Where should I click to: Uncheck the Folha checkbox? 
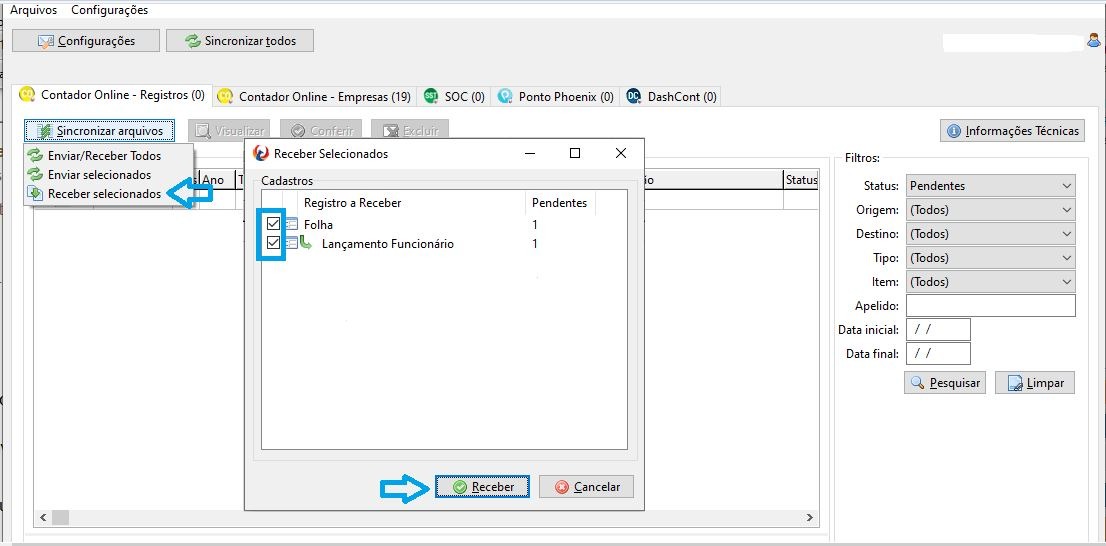pos(274,224)
